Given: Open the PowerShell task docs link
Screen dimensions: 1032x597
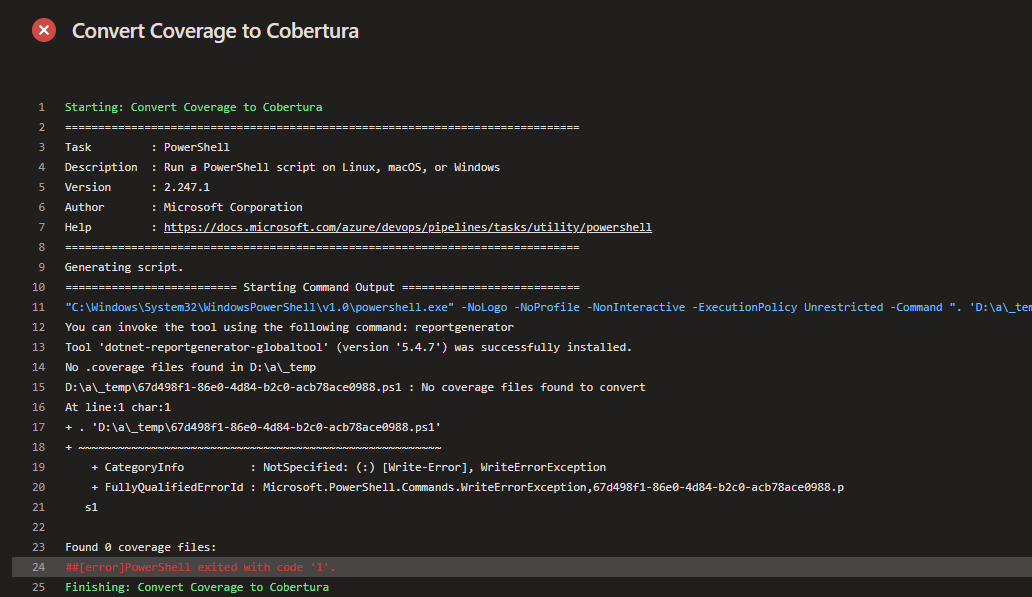Looking at the screenshot, I should point(407,227).
